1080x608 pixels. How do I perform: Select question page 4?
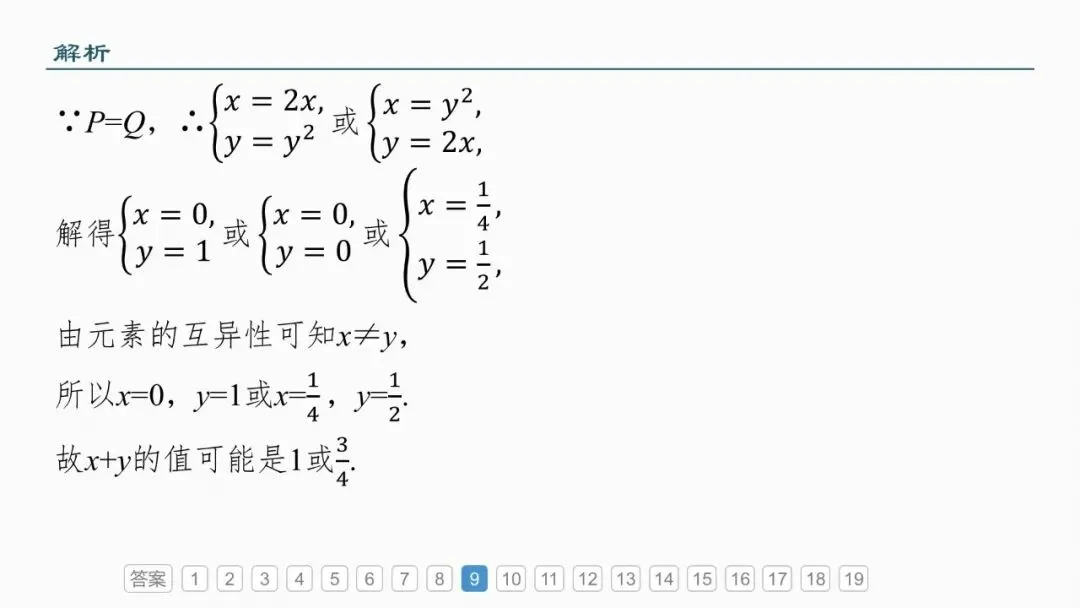[x=300, y=578]
